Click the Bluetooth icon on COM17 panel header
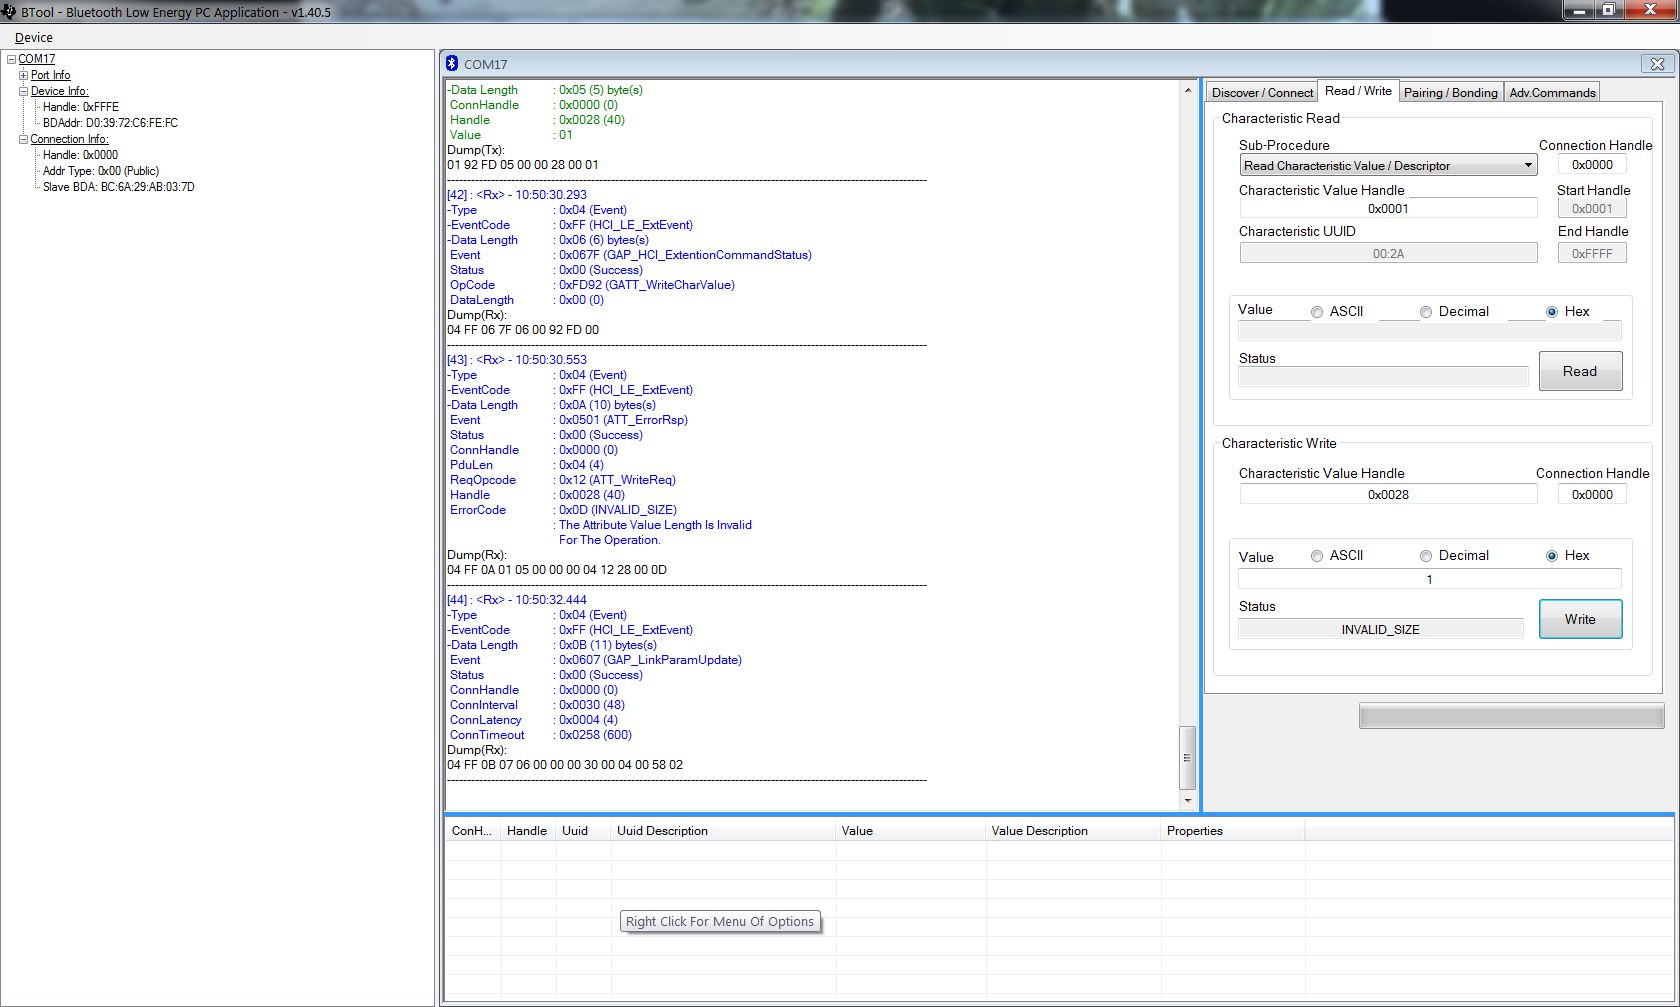This screenshot has width=1680, height=1007. [452, 64]
